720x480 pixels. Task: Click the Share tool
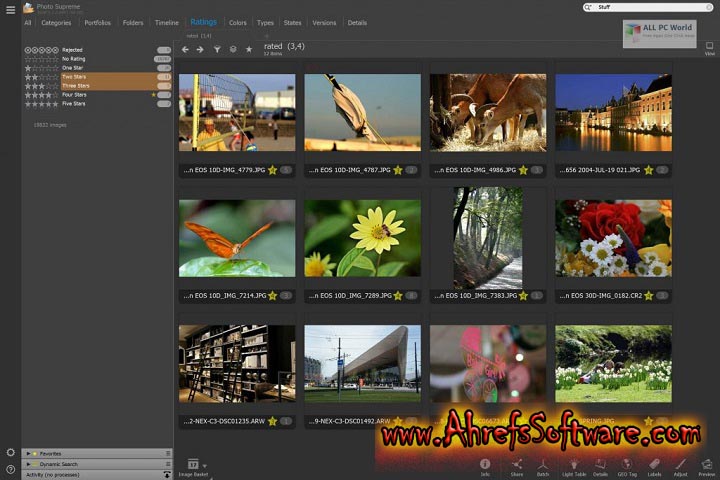coord(517,467)
